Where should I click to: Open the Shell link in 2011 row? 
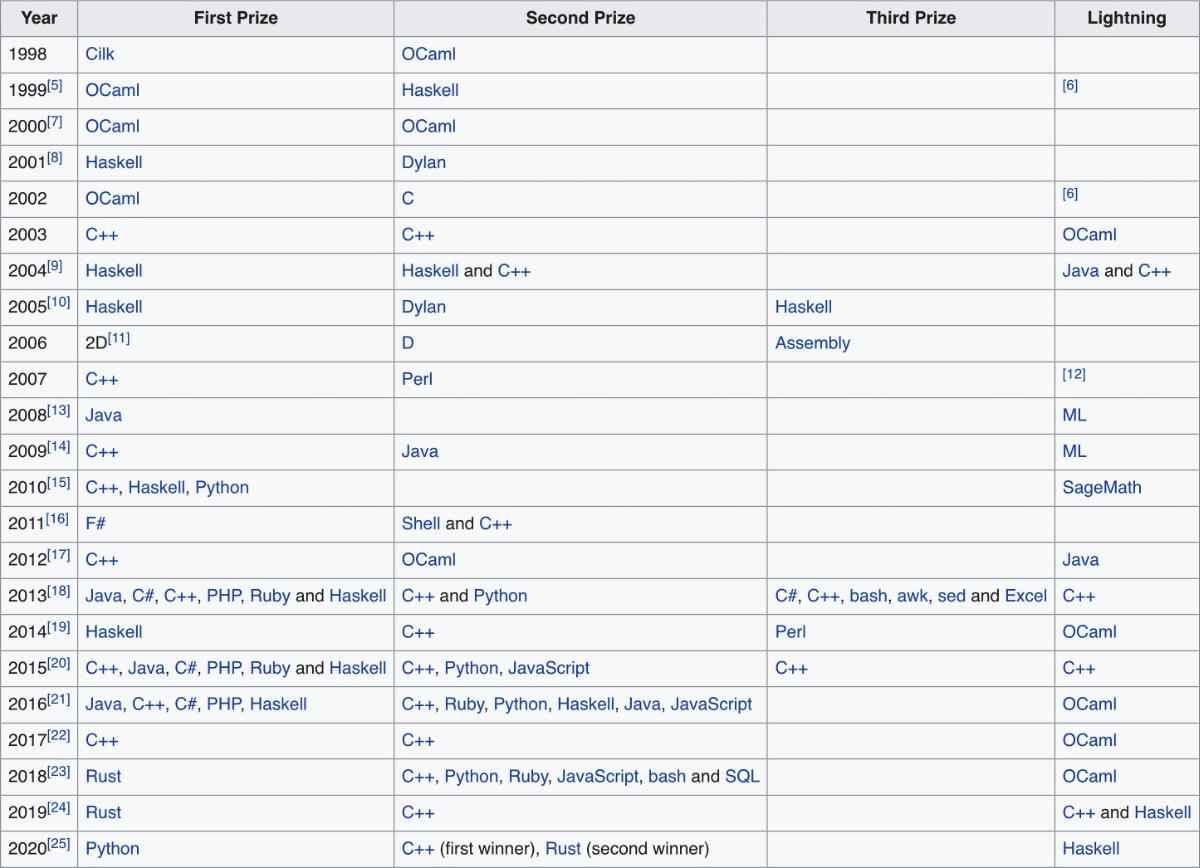click(421, 523)
